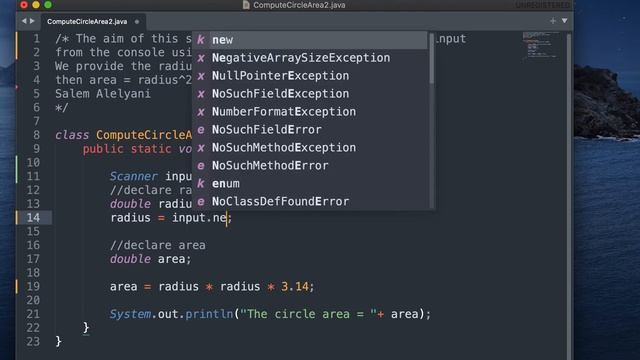The width and height of the screenshot is (640, 360).
Task: Choose NumberFormatException from suggestions
Action: [310, 112]
